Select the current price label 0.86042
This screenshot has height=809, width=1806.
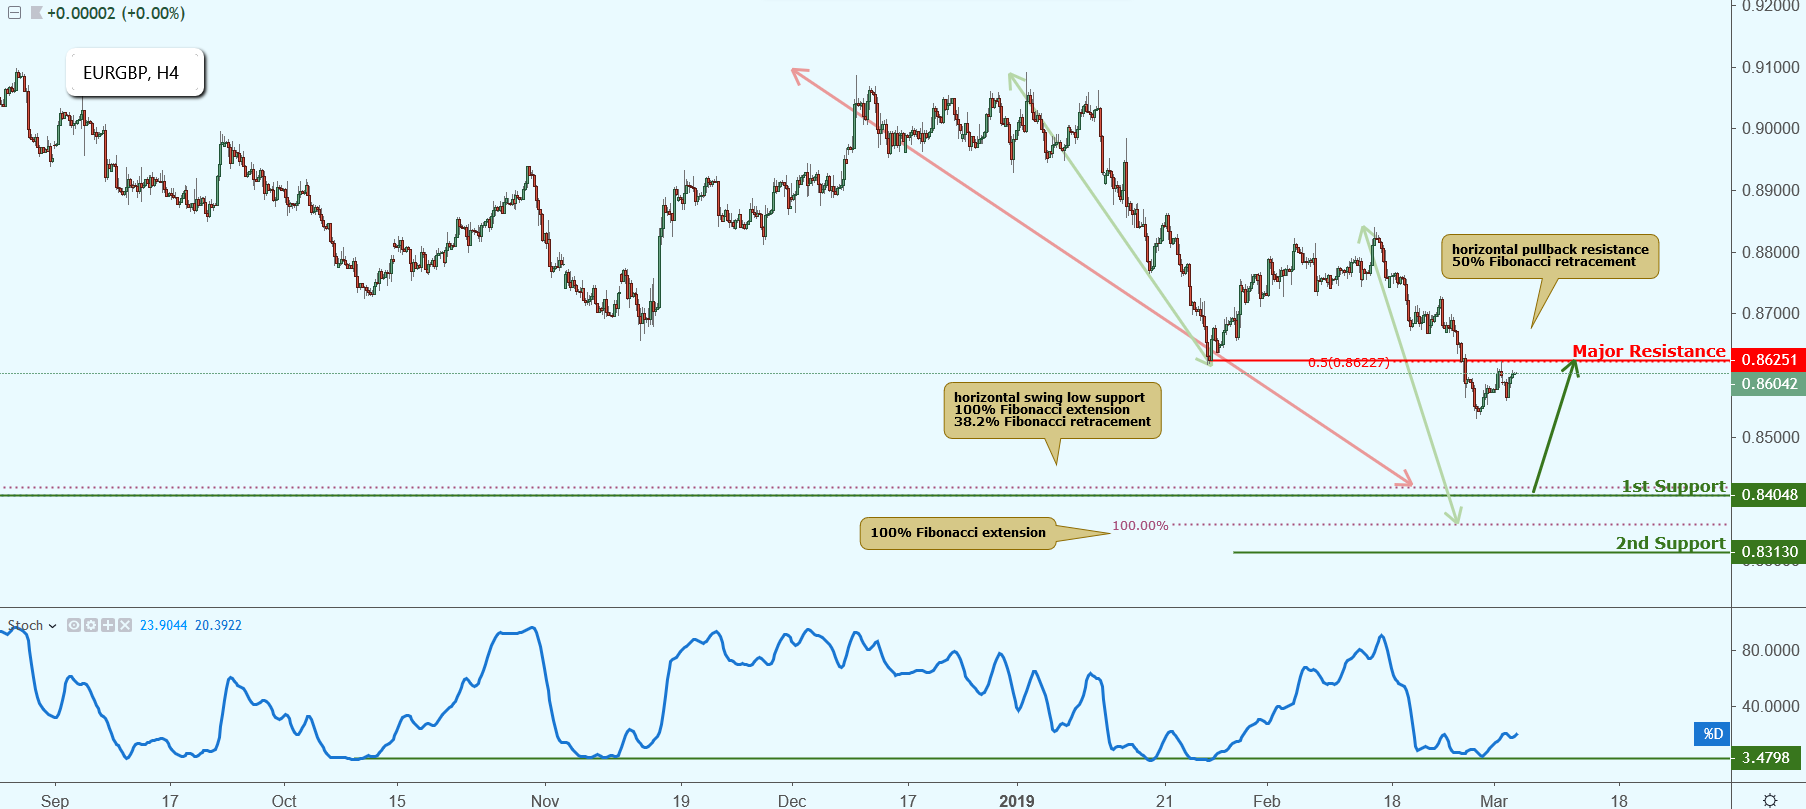pyautogui.click(x=1768, y=384)
